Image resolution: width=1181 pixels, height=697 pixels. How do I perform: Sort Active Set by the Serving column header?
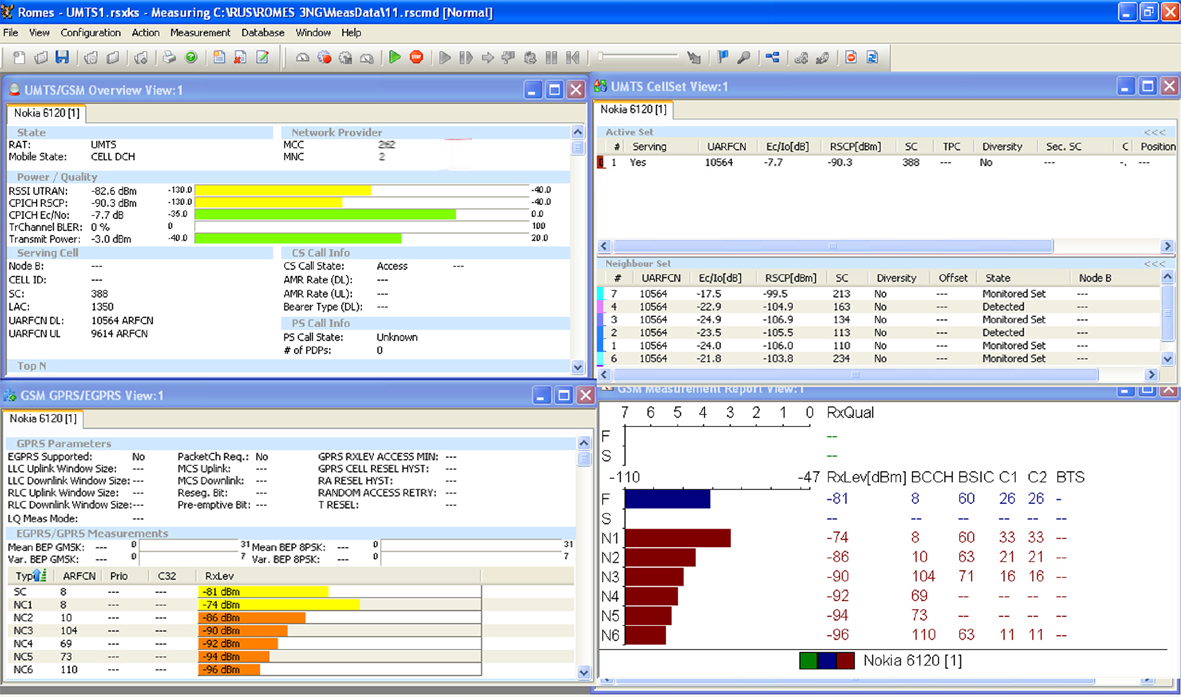(x=648, y=147)
